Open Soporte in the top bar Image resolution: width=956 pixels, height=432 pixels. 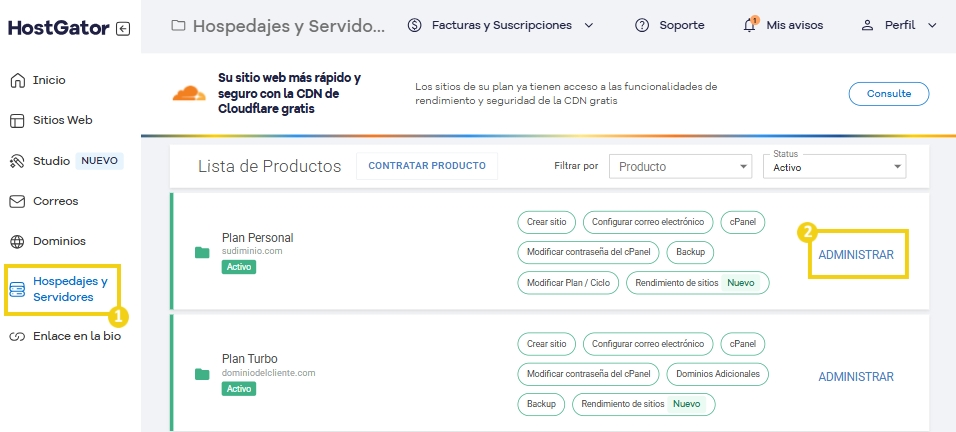682,26
